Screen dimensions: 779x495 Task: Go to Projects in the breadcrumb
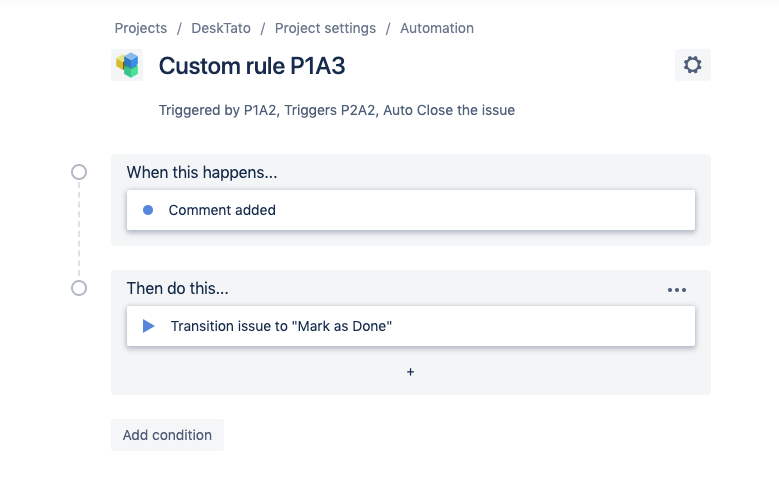pyautogui.click(x=141, y=28)
